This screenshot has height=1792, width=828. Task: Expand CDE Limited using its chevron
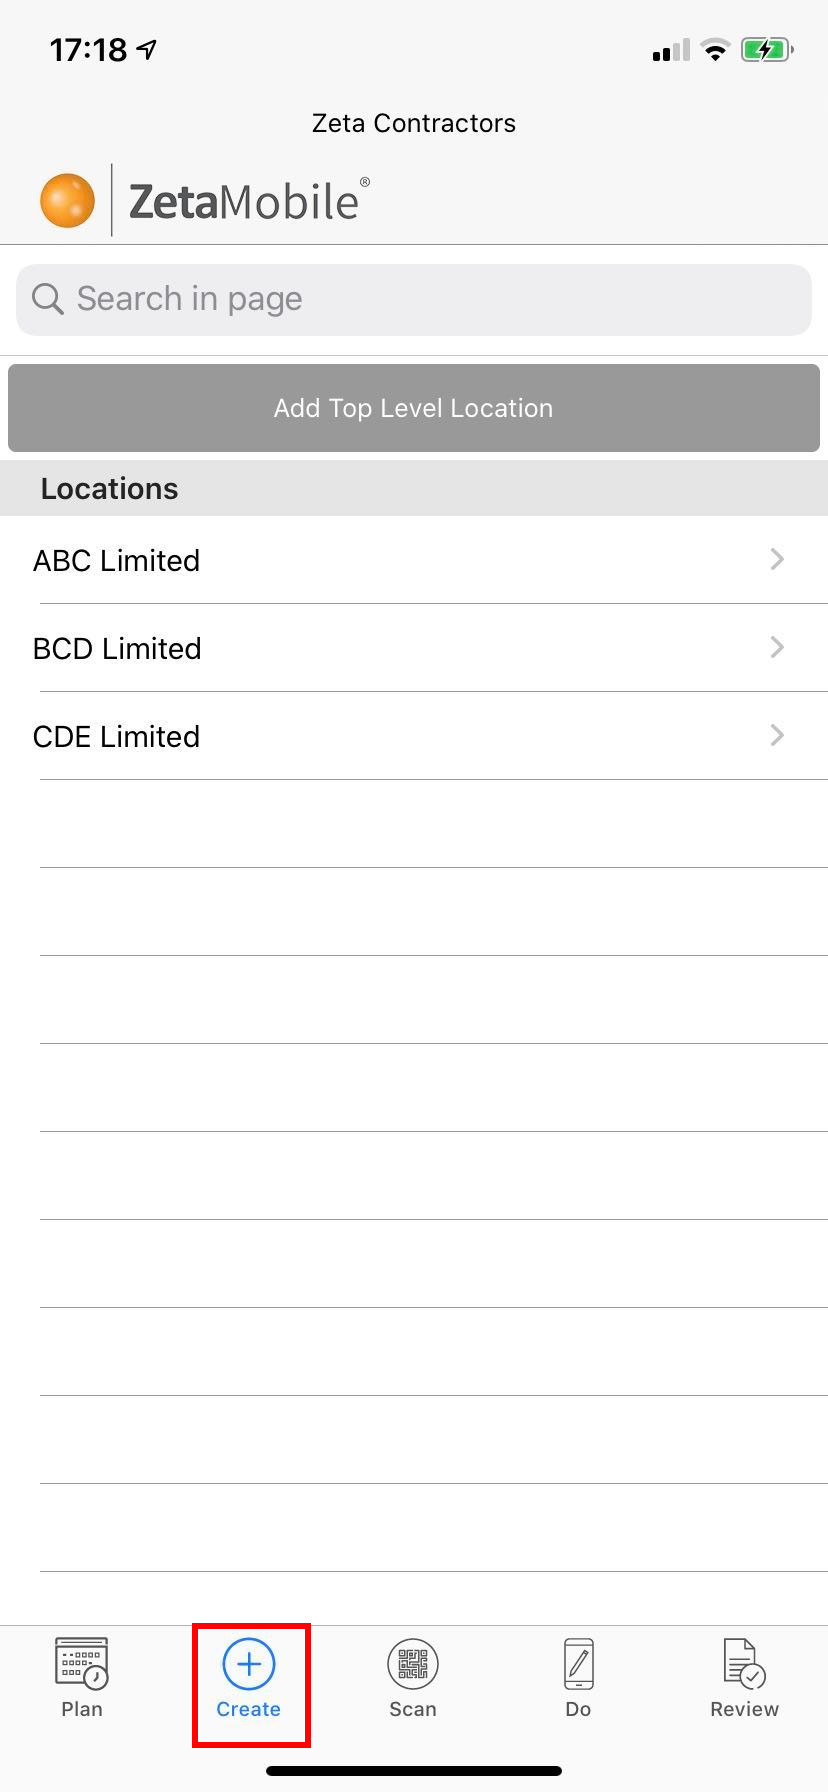pyautogui.click(x=777, y=735)
